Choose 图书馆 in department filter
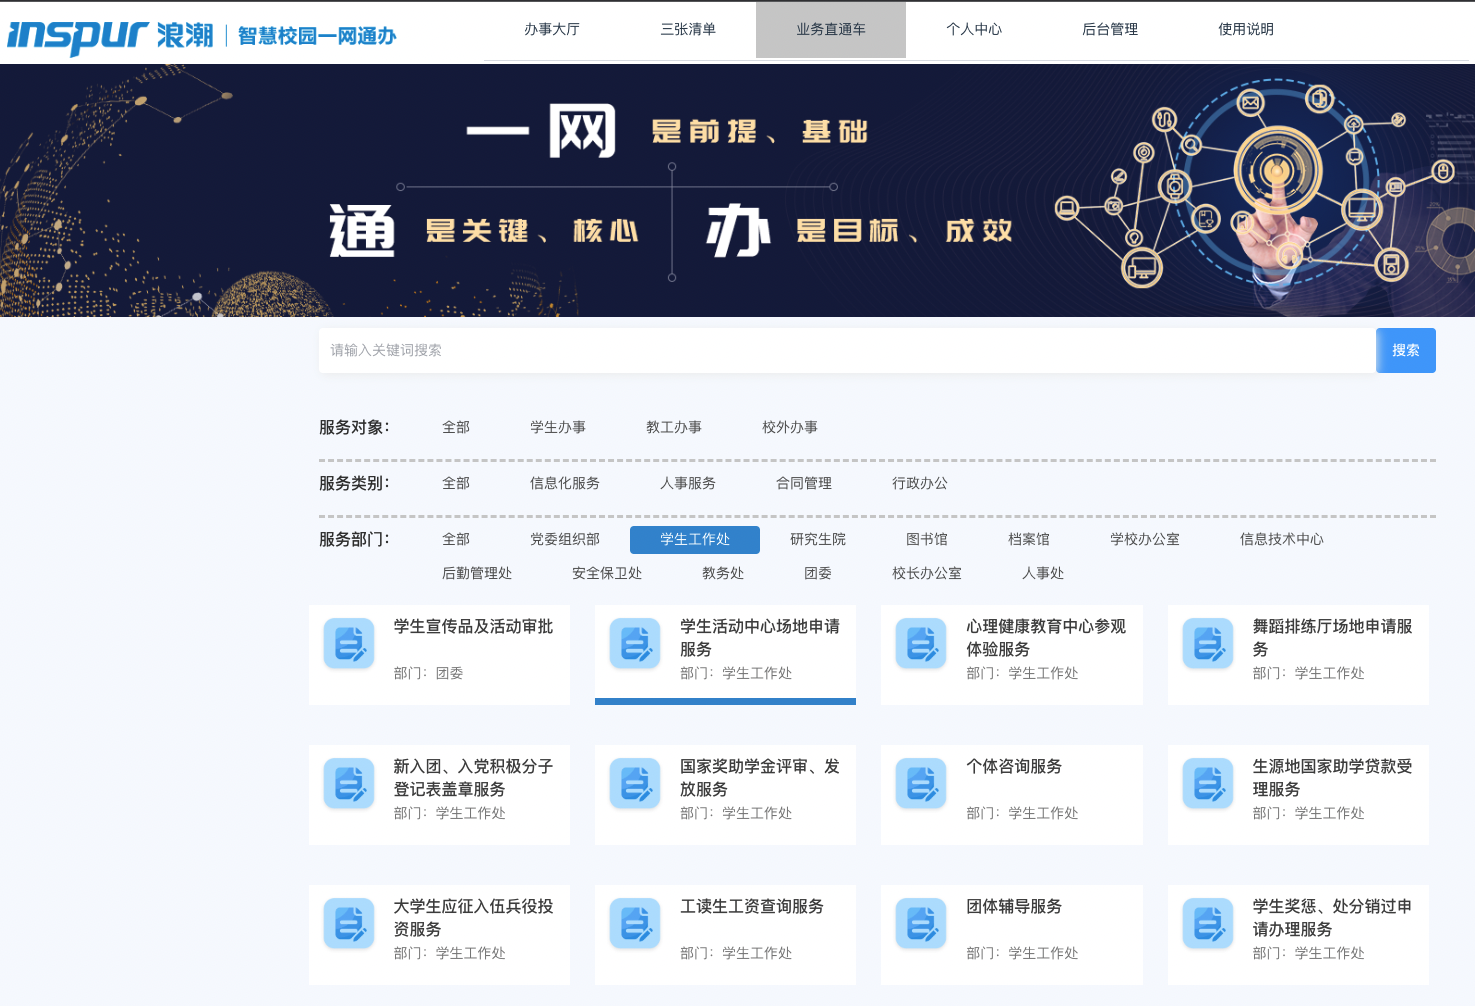The height and width of the screenshot is (1006, 1475). pos(926,539)
